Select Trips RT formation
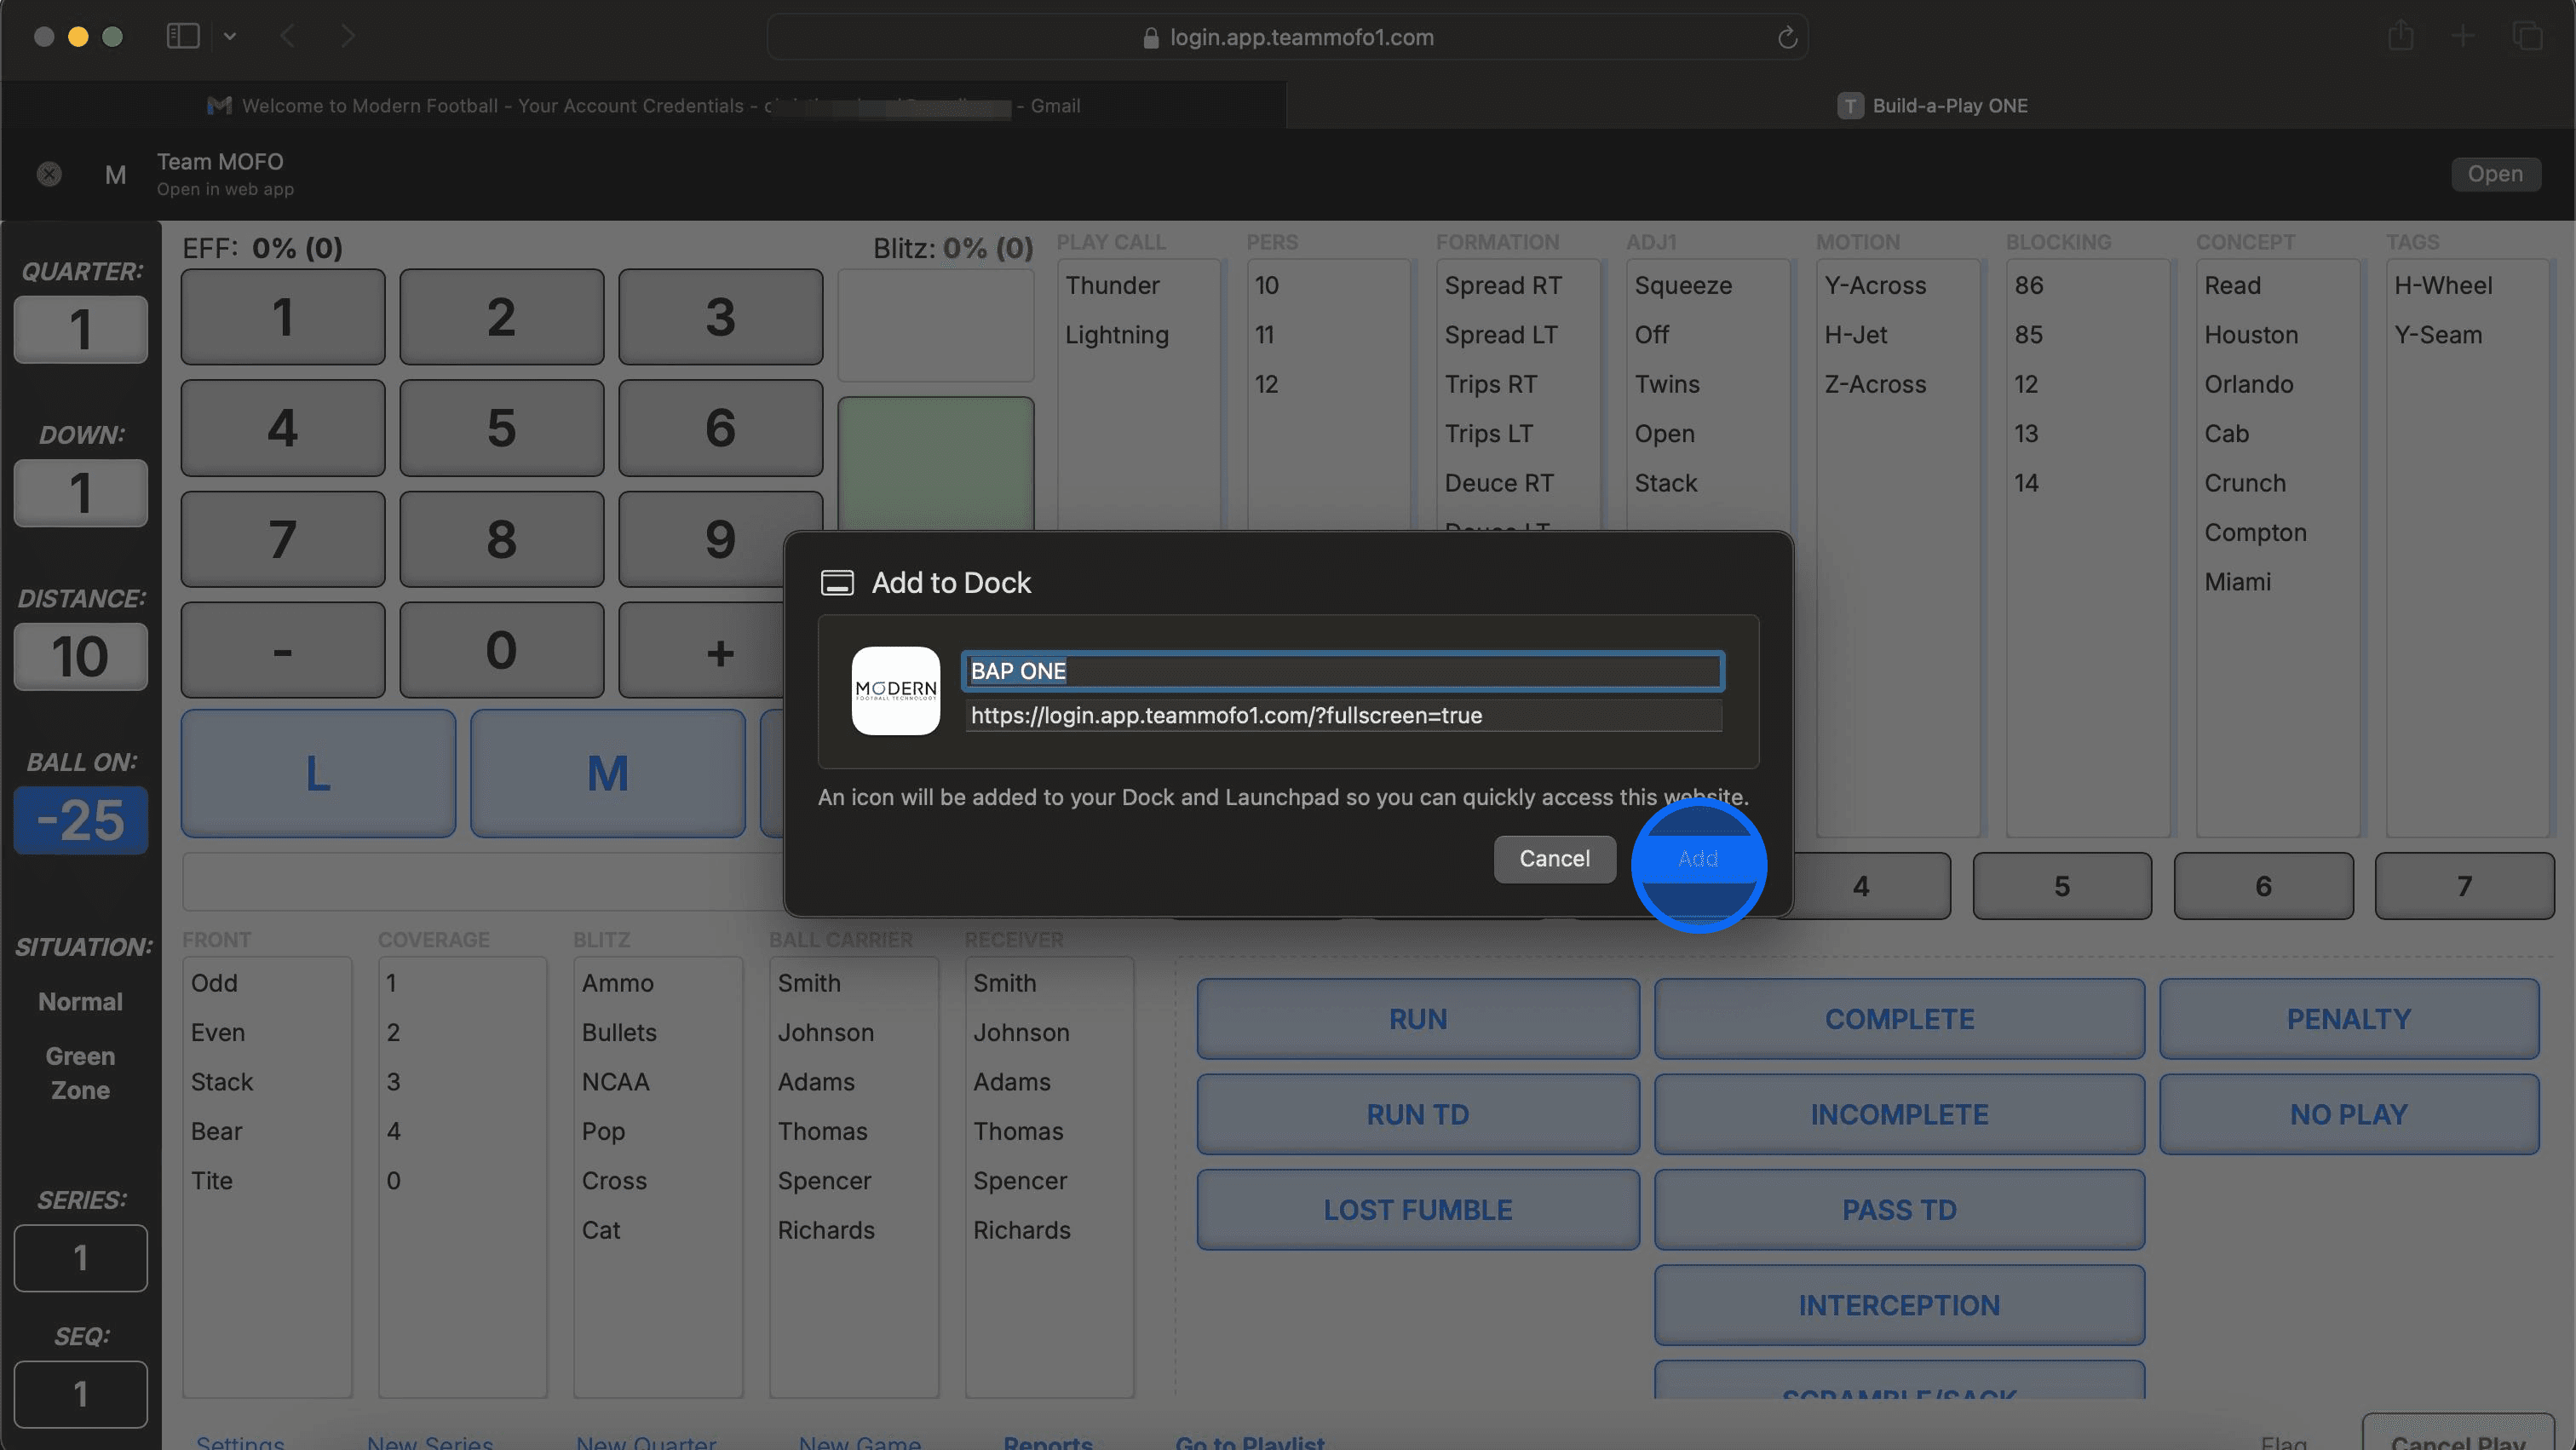The image size is (2576, 1450). coord(1490,384)
